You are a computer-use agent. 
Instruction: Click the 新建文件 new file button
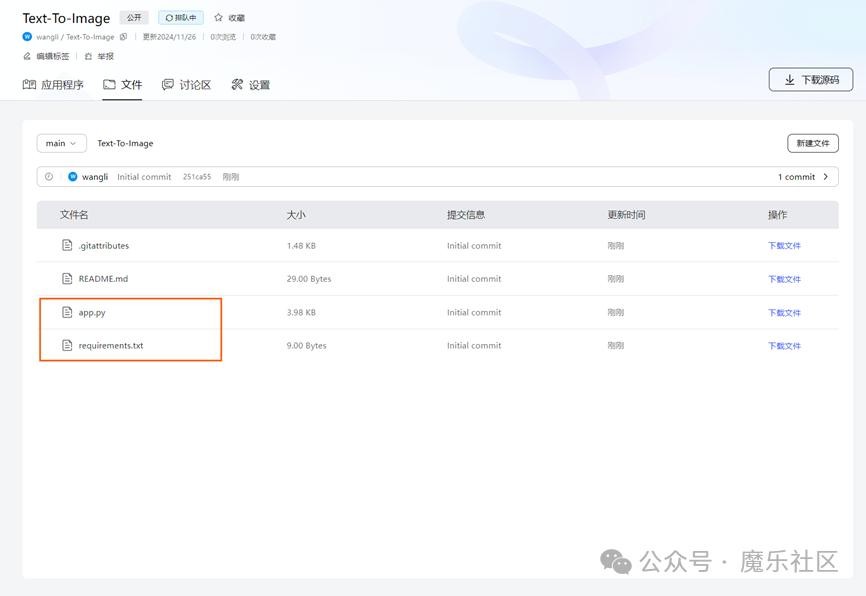pos(812,143)
